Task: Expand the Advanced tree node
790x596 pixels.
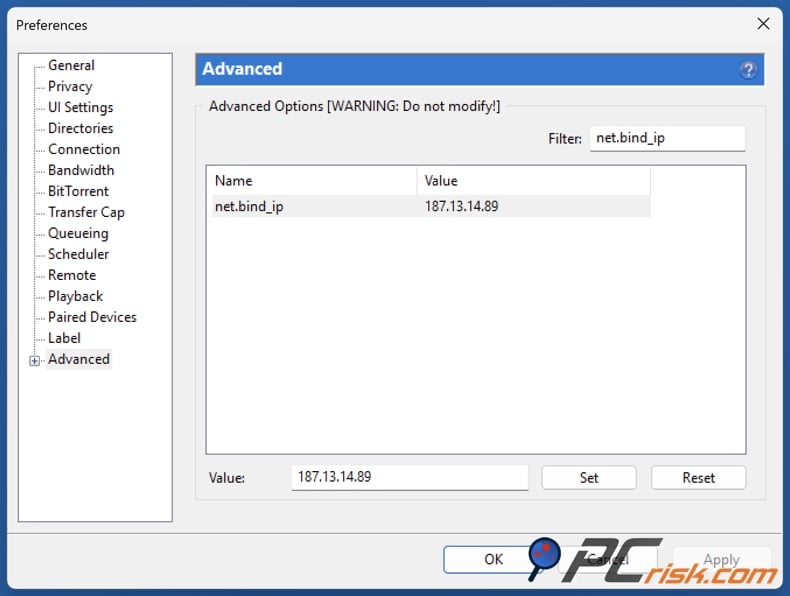Action: pos(34,361)
